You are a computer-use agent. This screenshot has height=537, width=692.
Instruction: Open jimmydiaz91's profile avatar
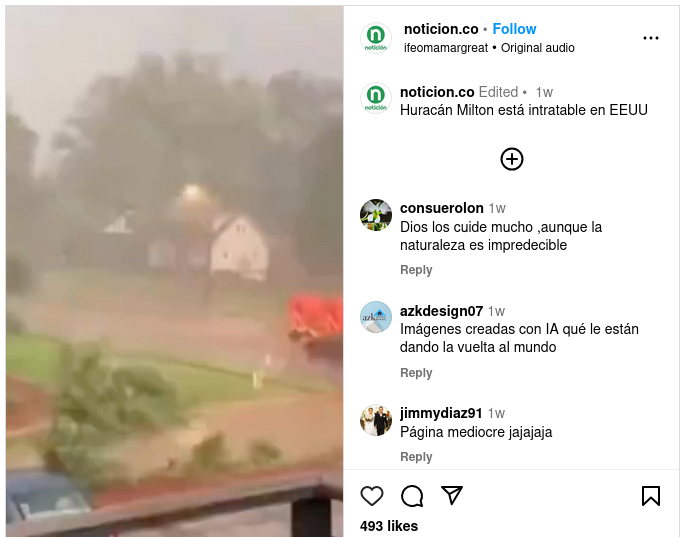376,420
